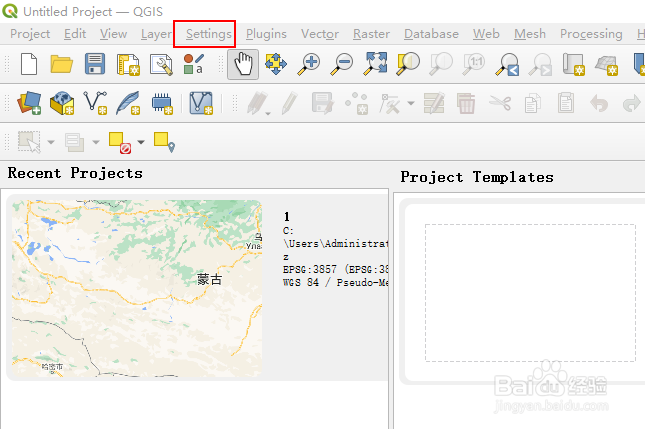Open the Plugins menu

pyautogui.click(x=266, y=34)
